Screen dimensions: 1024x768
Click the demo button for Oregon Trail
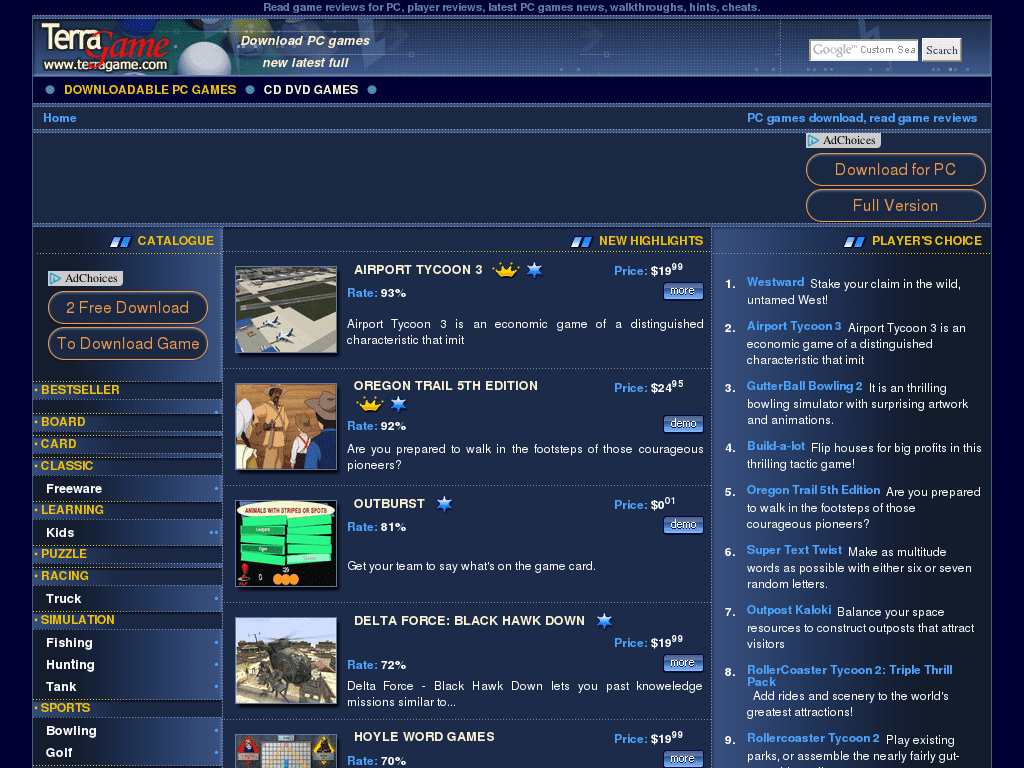(x=683, y=424)
